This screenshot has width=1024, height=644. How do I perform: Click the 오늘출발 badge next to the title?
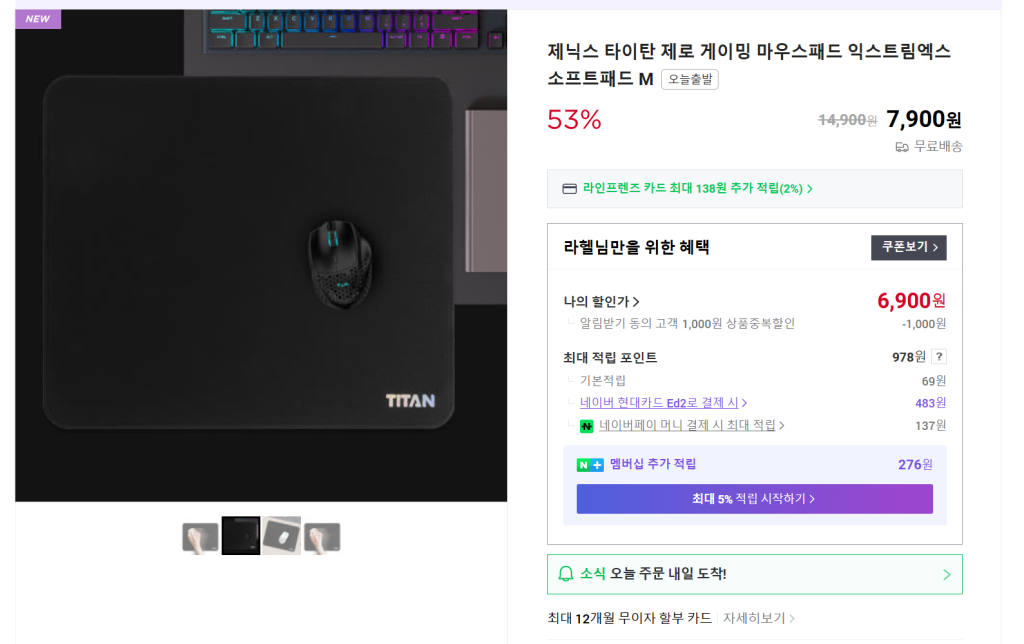(x=690, y=79)
